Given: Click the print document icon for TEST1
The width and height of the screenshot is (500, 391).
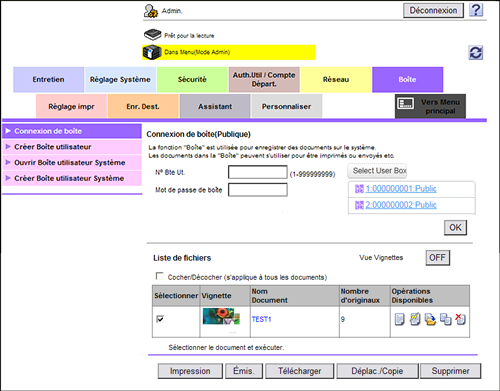Looking at the screenshot, I should pos(399,319).
